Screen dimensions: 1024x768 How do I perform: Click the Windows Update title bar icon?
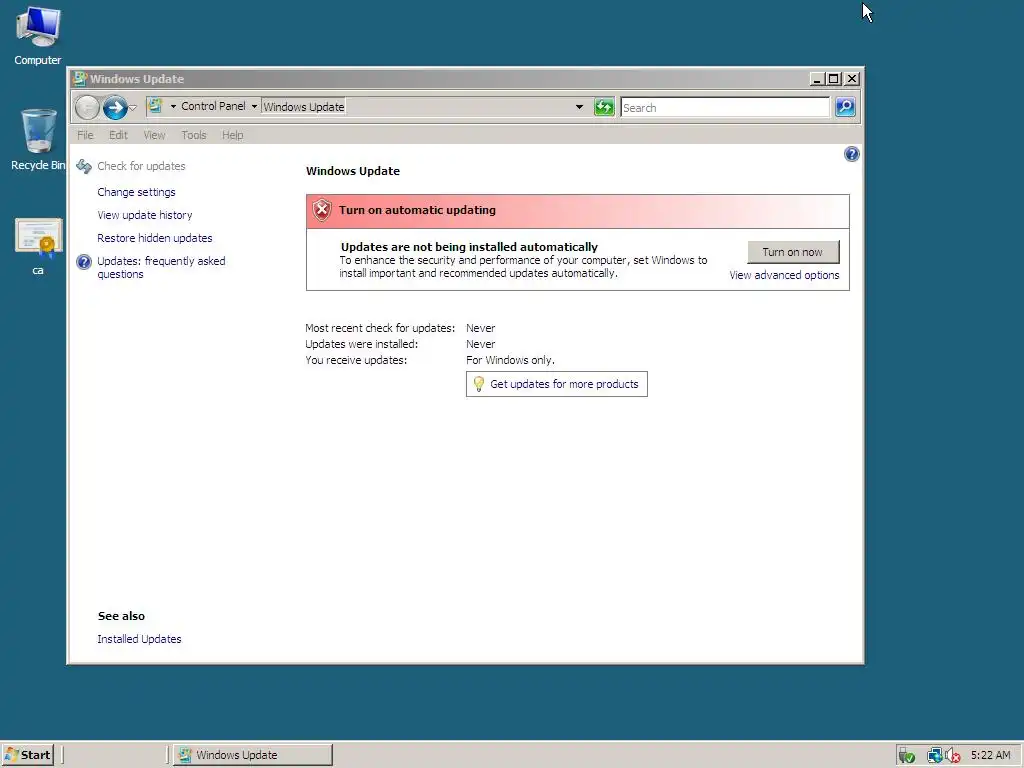point(80,79)
